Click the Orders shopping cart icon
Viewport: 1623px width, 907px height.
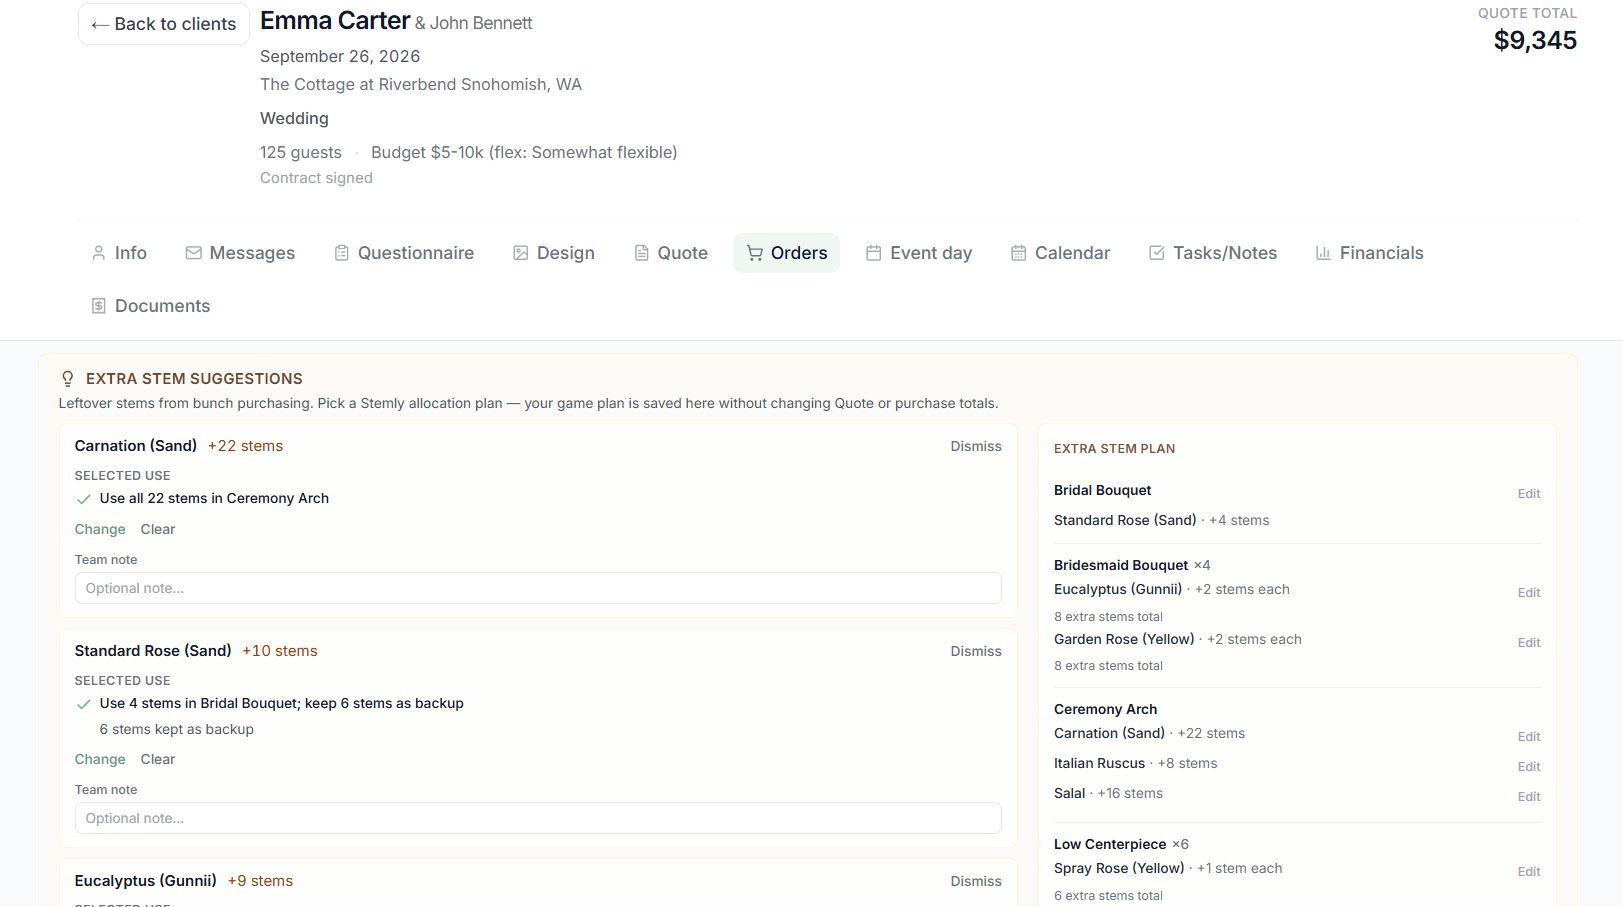point(755,253)
